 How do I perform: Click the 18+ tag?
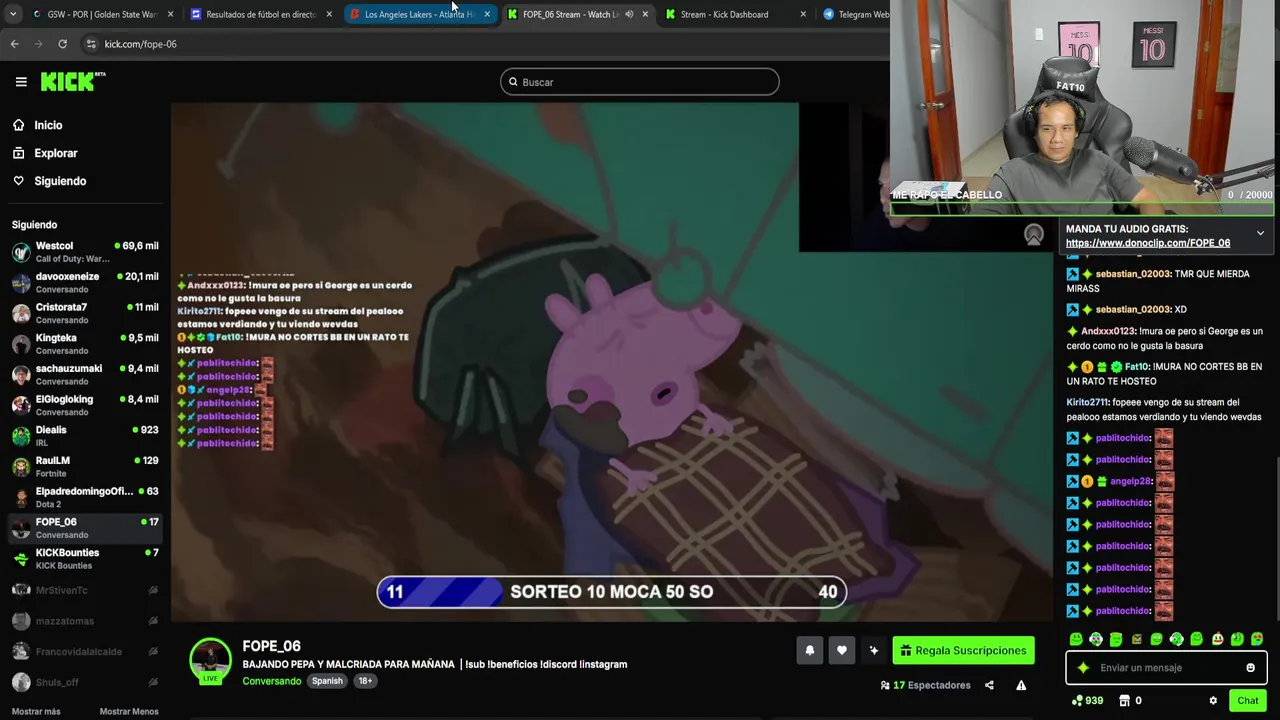[365, 681]
